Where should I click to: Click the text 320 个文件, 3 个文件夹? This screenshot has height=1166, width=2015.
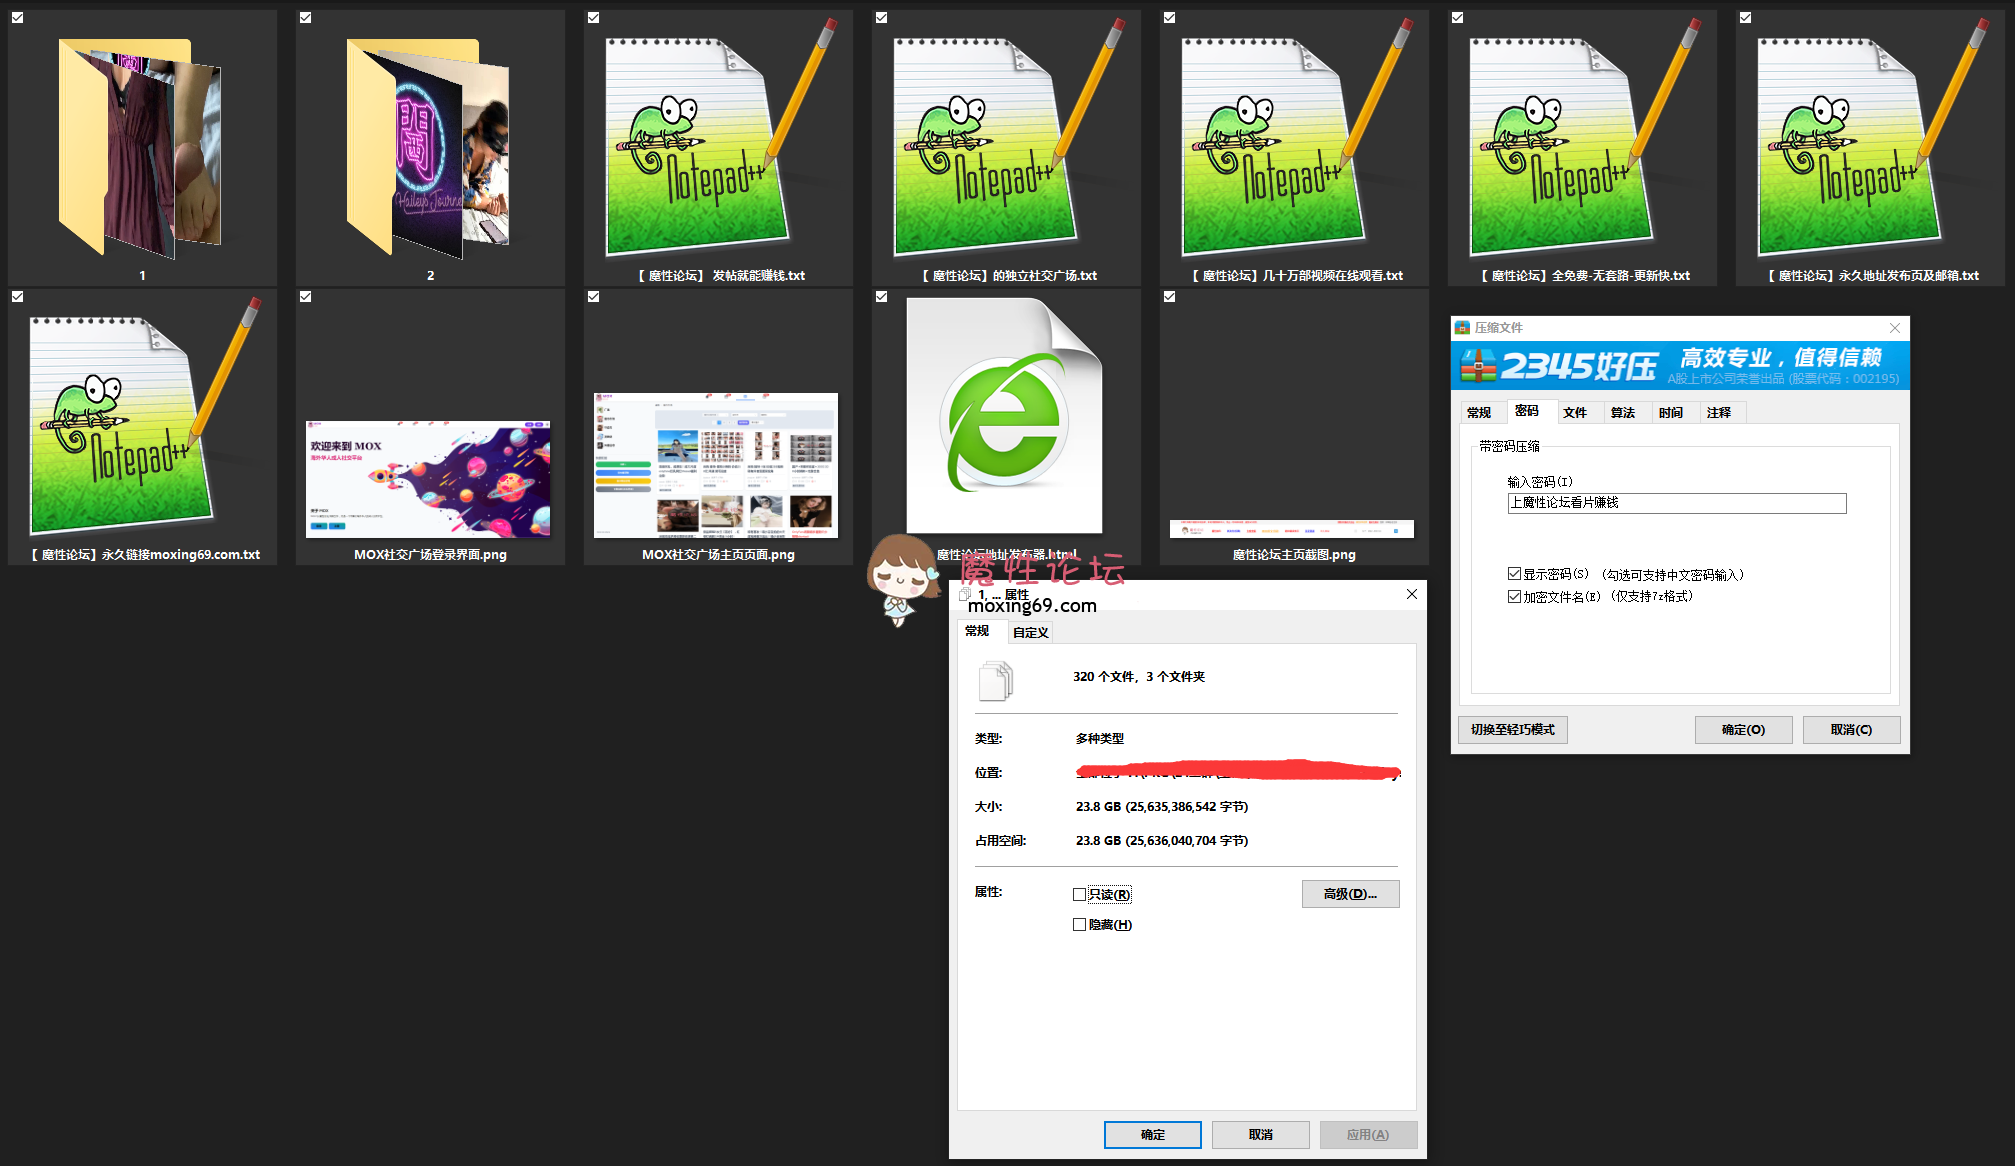click(x=1139, y=677)
